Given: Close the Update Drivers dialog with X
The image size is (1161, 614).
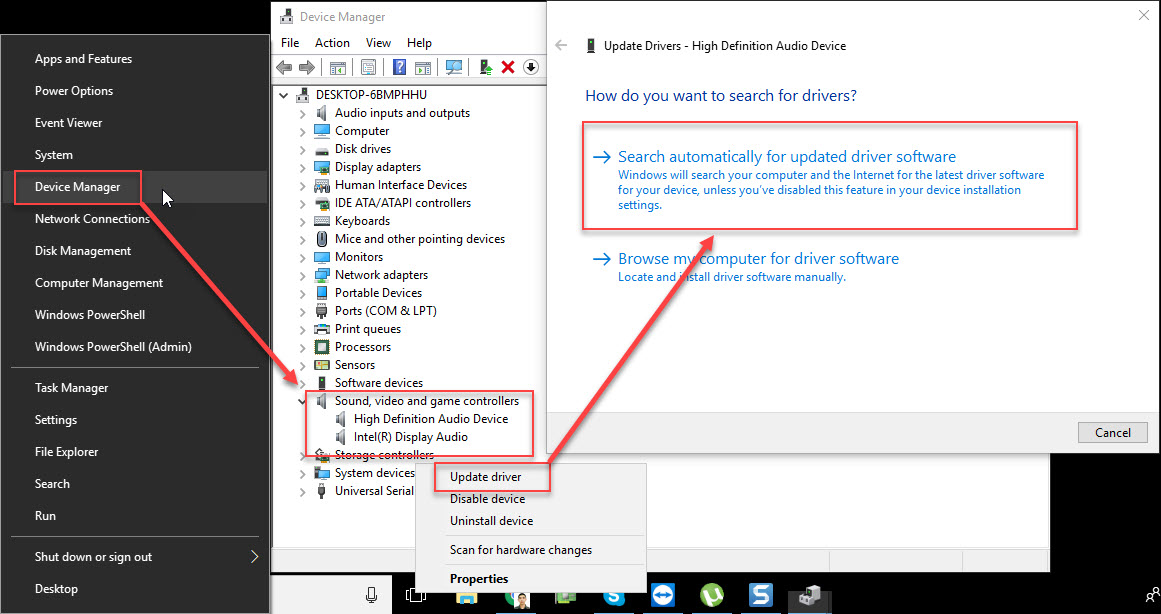Looking at the screenshot, I should click(x=1144, y=15).
